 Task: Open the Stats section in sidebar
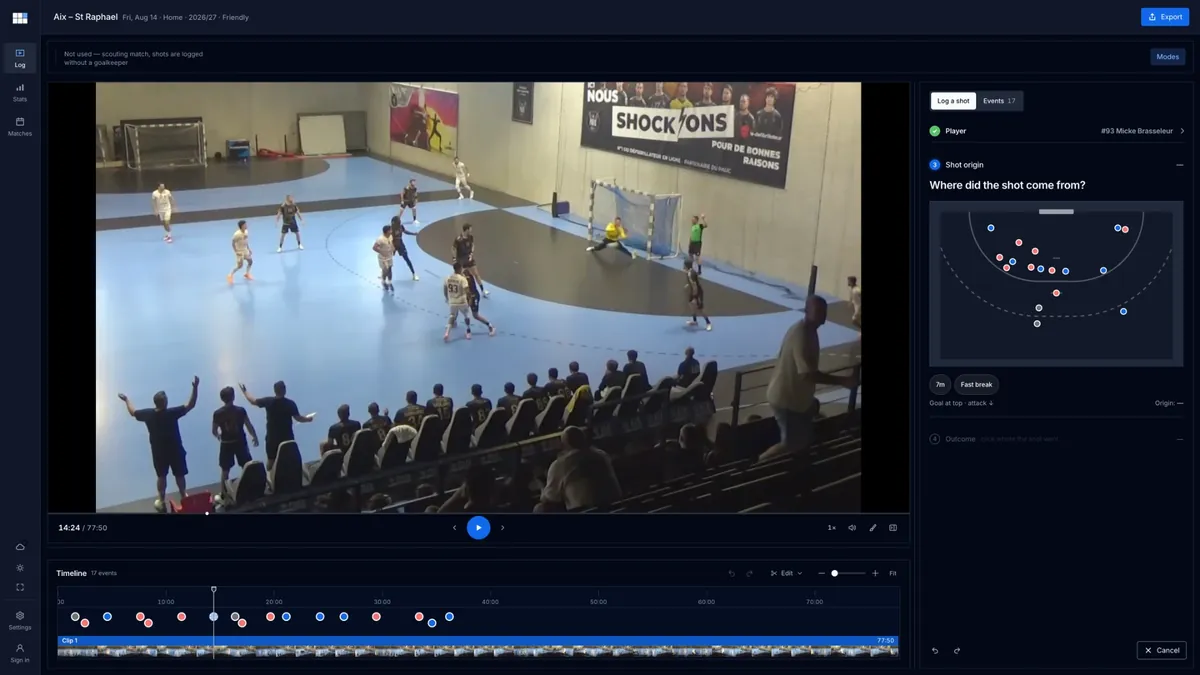[x=20, y=92]
